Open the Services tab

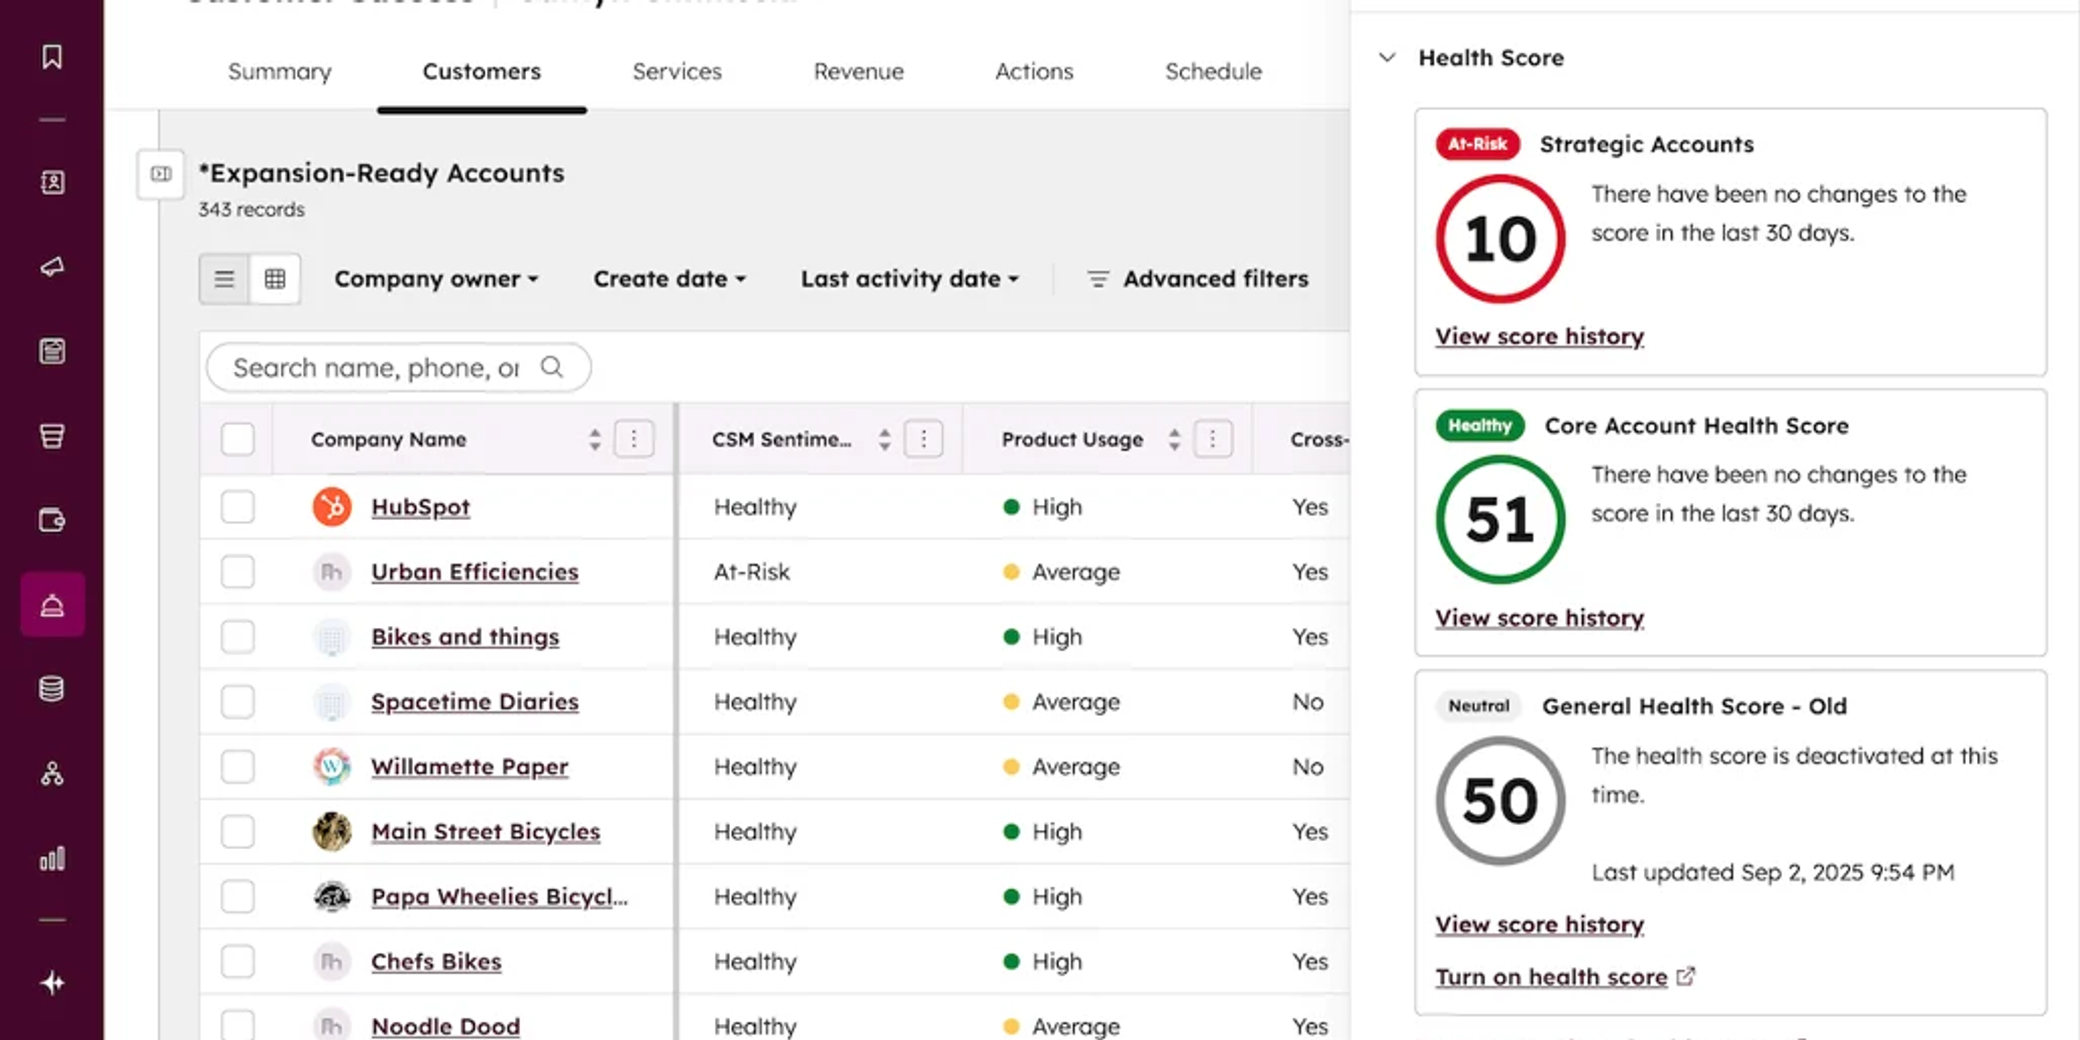(x=677, y=72)
